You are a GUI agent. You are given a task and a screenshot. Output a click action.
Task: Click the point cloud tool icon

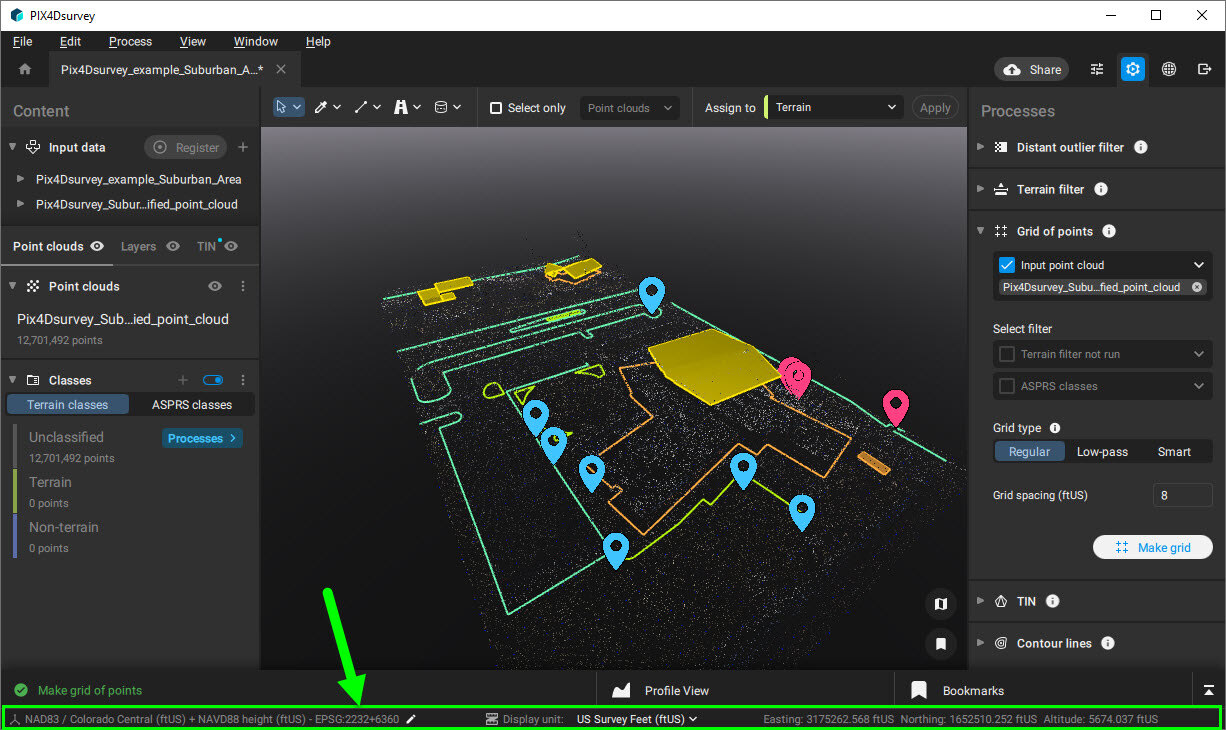point(440,107)
